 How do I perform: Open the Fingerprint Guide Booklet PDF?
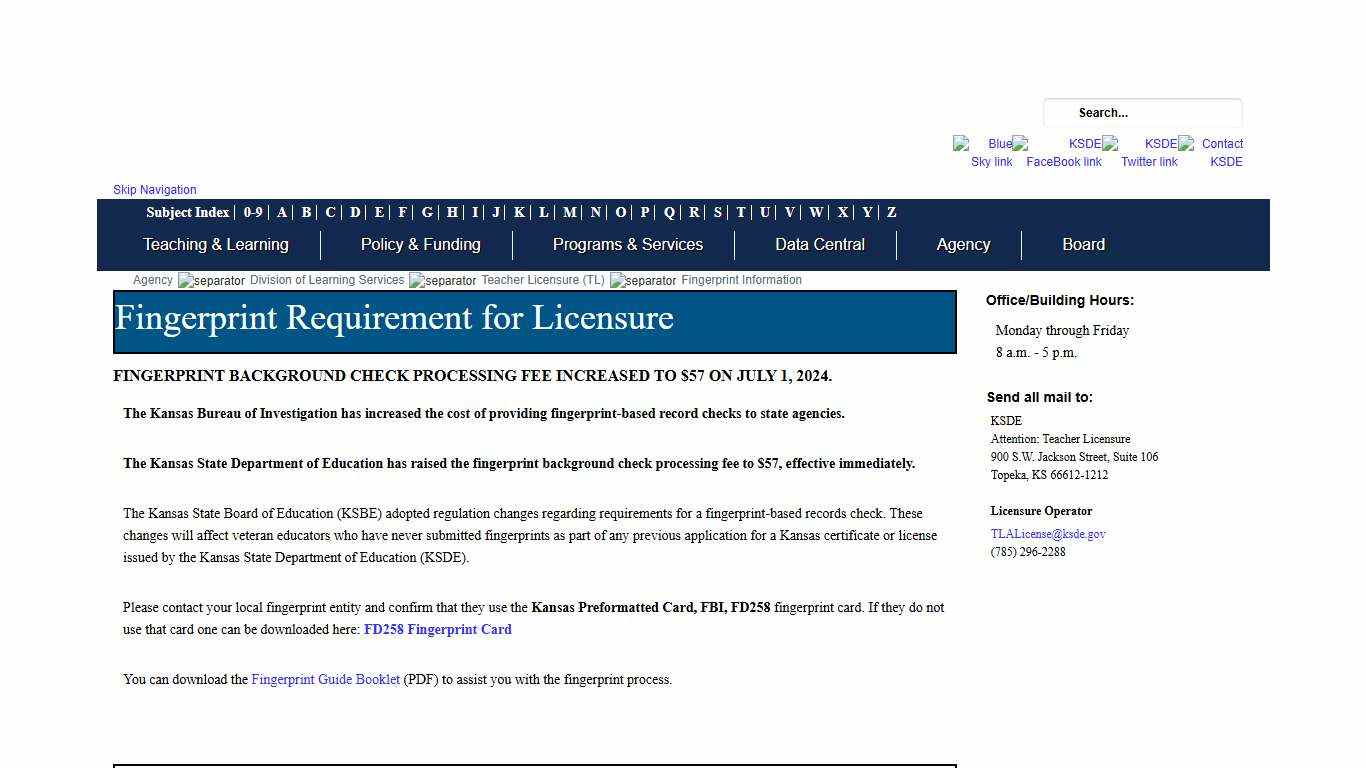pos(325,679)
